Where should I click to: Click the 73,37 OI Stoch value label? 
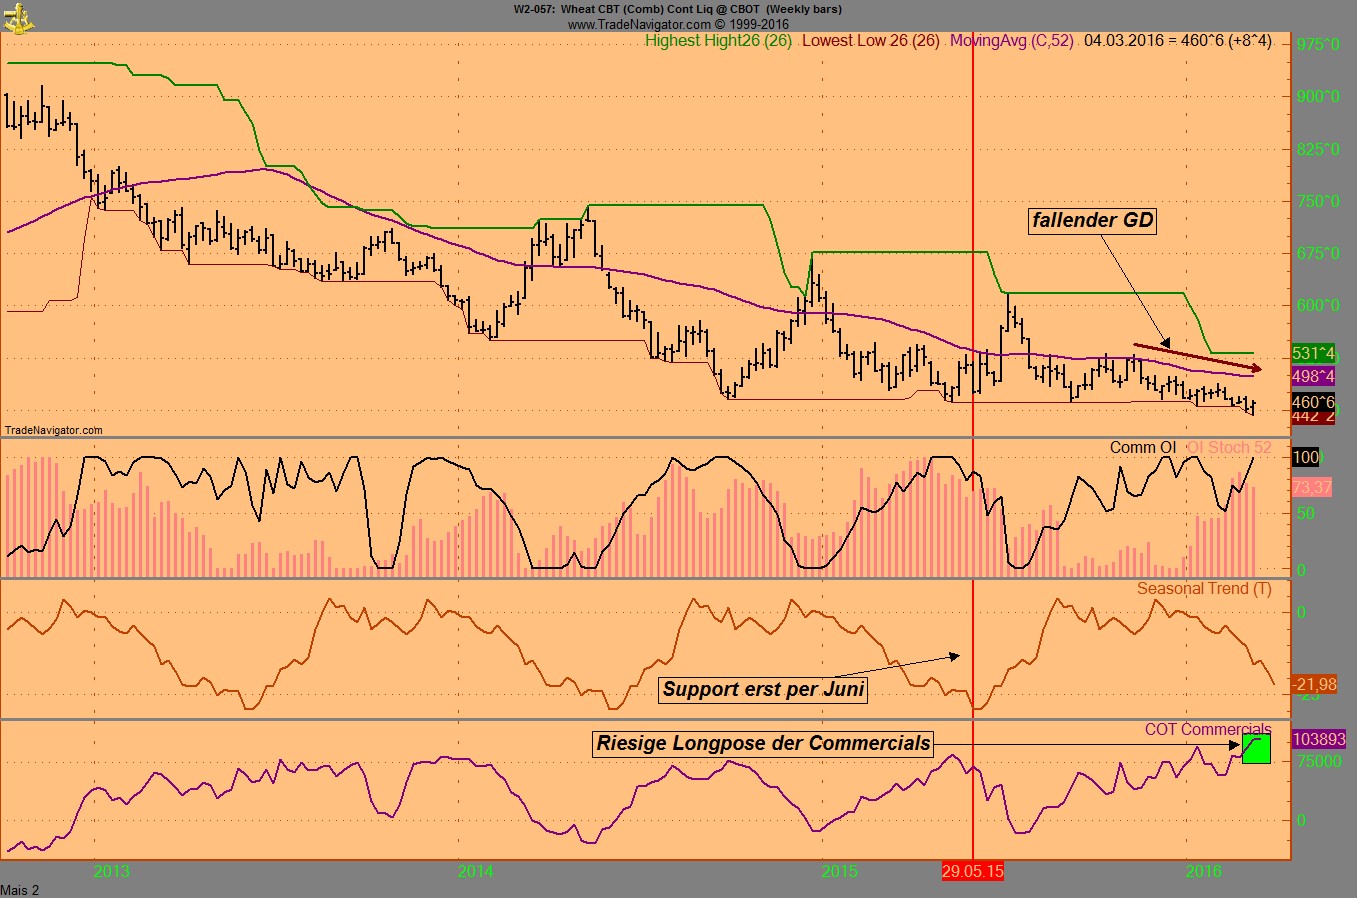click(1310, 489)
